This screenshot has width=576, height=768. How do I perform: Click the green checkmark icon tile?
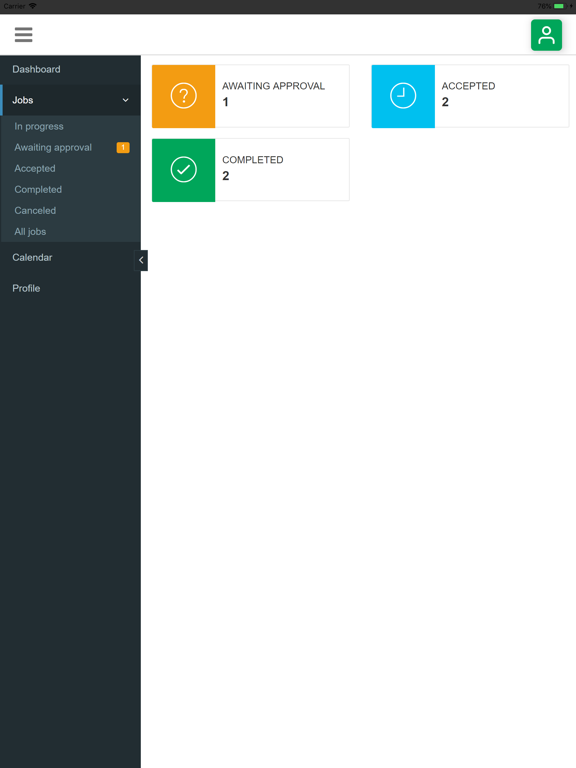[x=184, y=170]
